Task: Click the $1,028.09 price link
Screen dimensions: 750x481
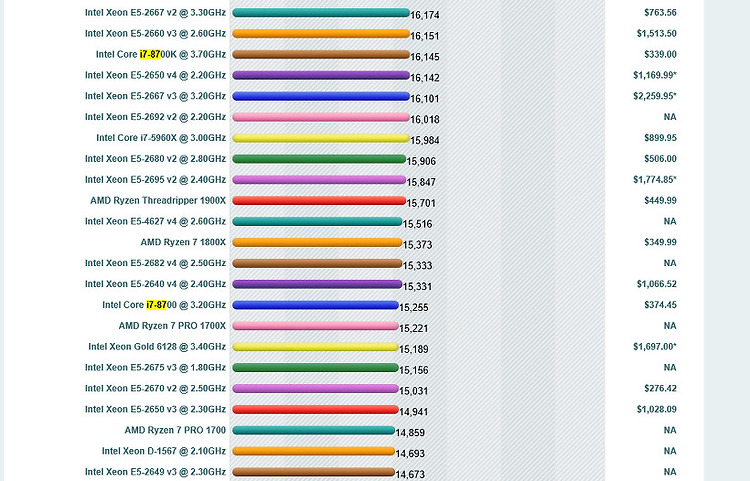Action: [x=656, y=409]
